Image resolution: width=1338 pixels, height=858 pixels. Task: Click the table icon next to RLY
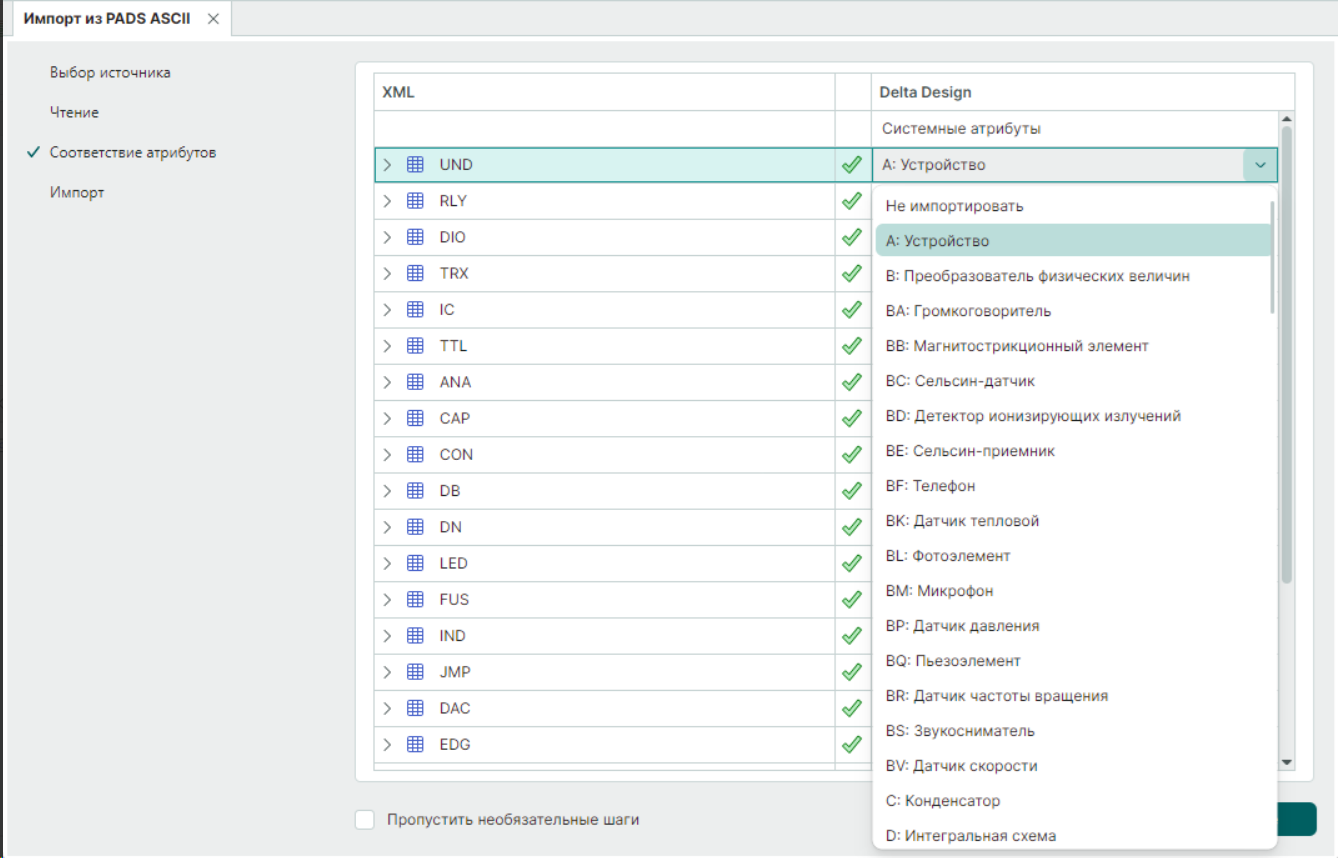point(415,201)
